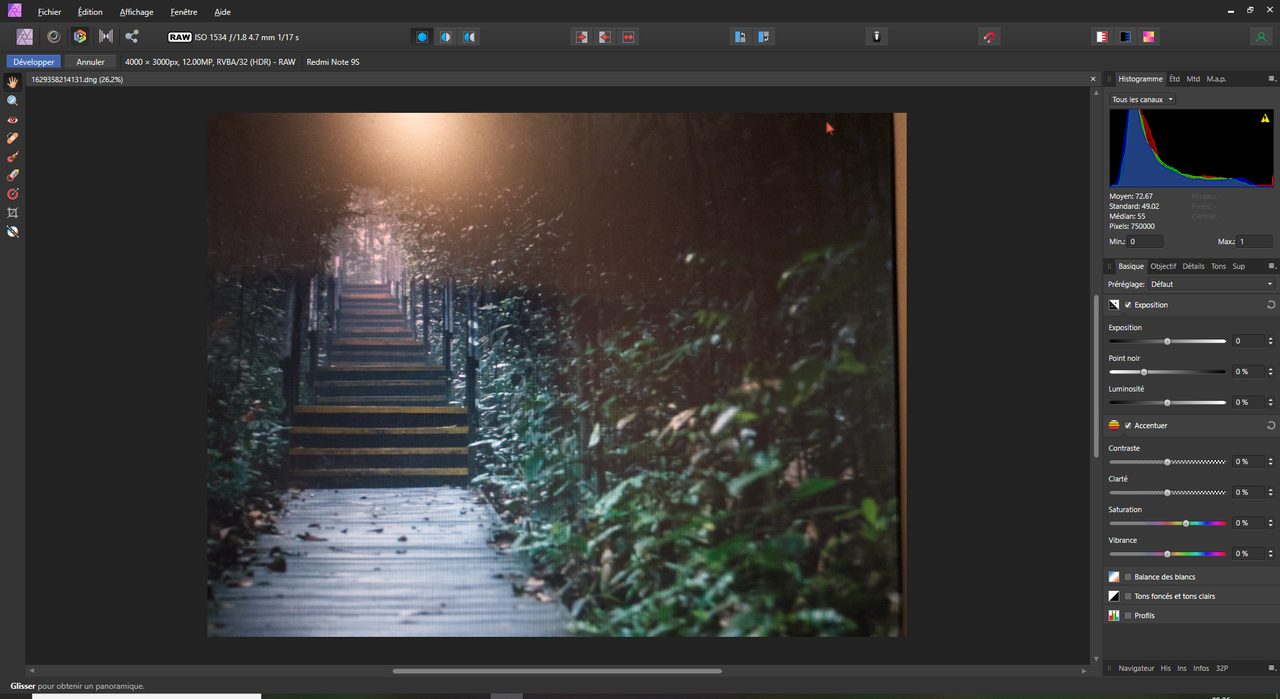Click the Develop persona icon
This screenshot has height=699, width=1280.
80,36
